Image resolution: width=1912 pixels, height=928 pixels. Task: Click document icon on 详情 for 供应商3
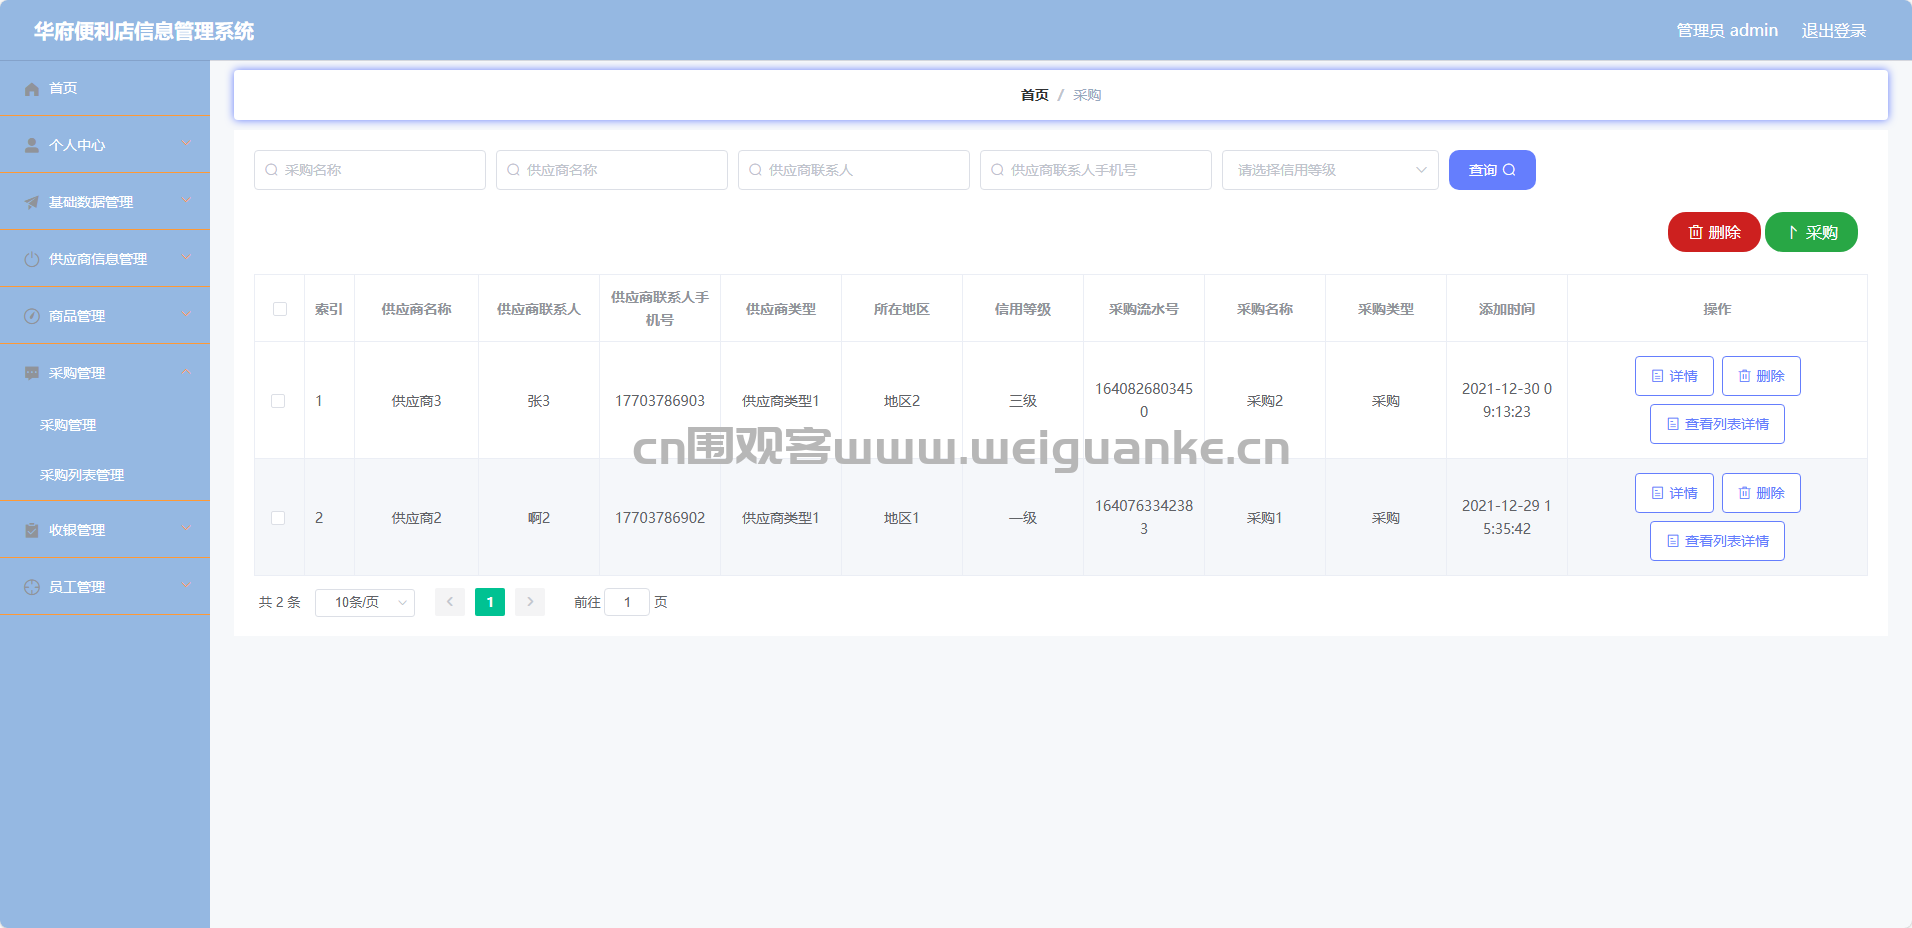1657,376
